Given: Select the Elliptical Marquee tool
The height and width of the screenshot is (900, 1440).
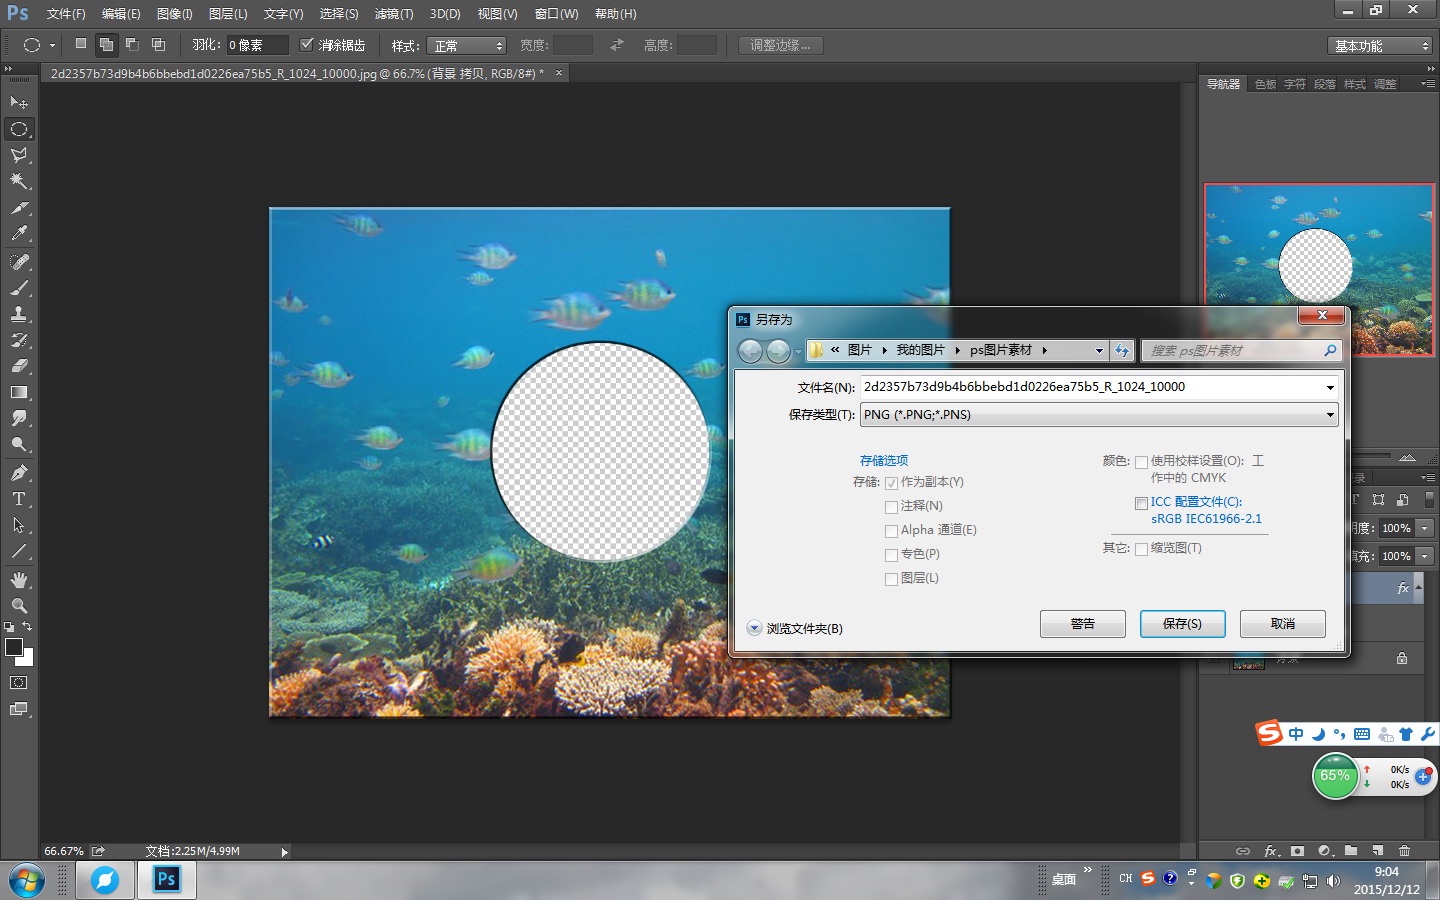Looking at the screenshot, I should click(x=19, y=129).
